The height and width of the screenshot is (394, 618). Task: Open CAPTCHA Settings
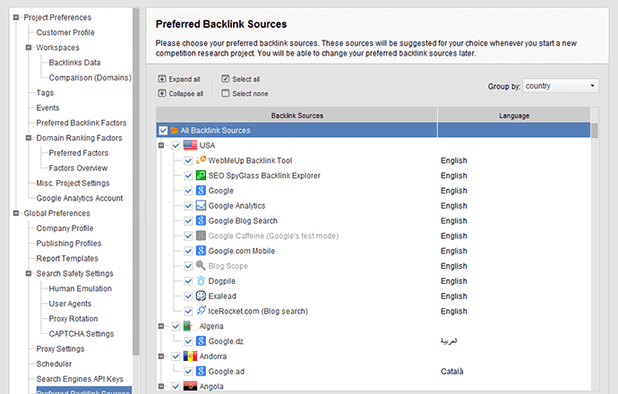[81, 333]
